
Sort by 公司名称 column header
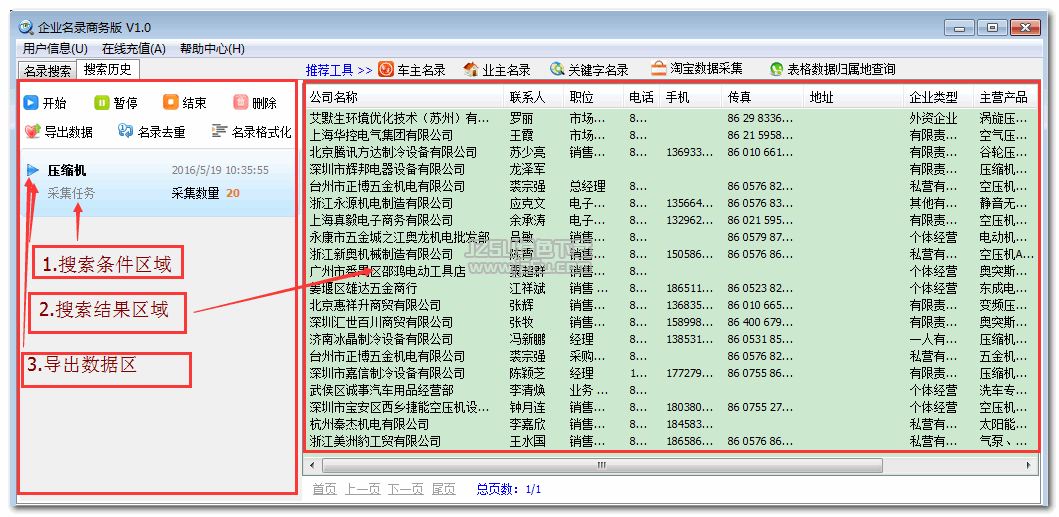404,97
